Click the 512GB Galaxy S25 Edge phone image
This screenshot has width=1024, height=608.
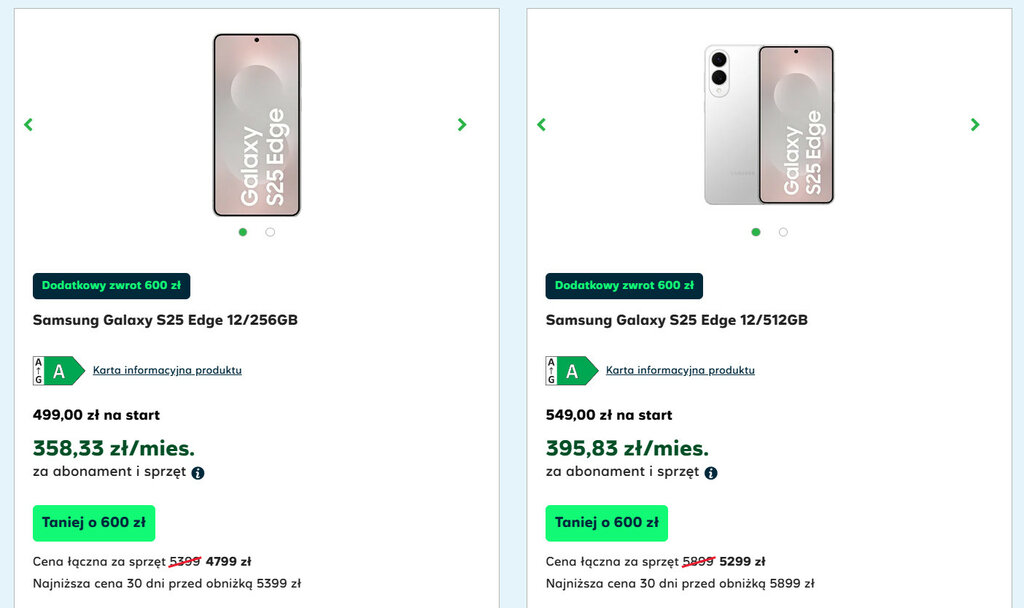(768, 125)
